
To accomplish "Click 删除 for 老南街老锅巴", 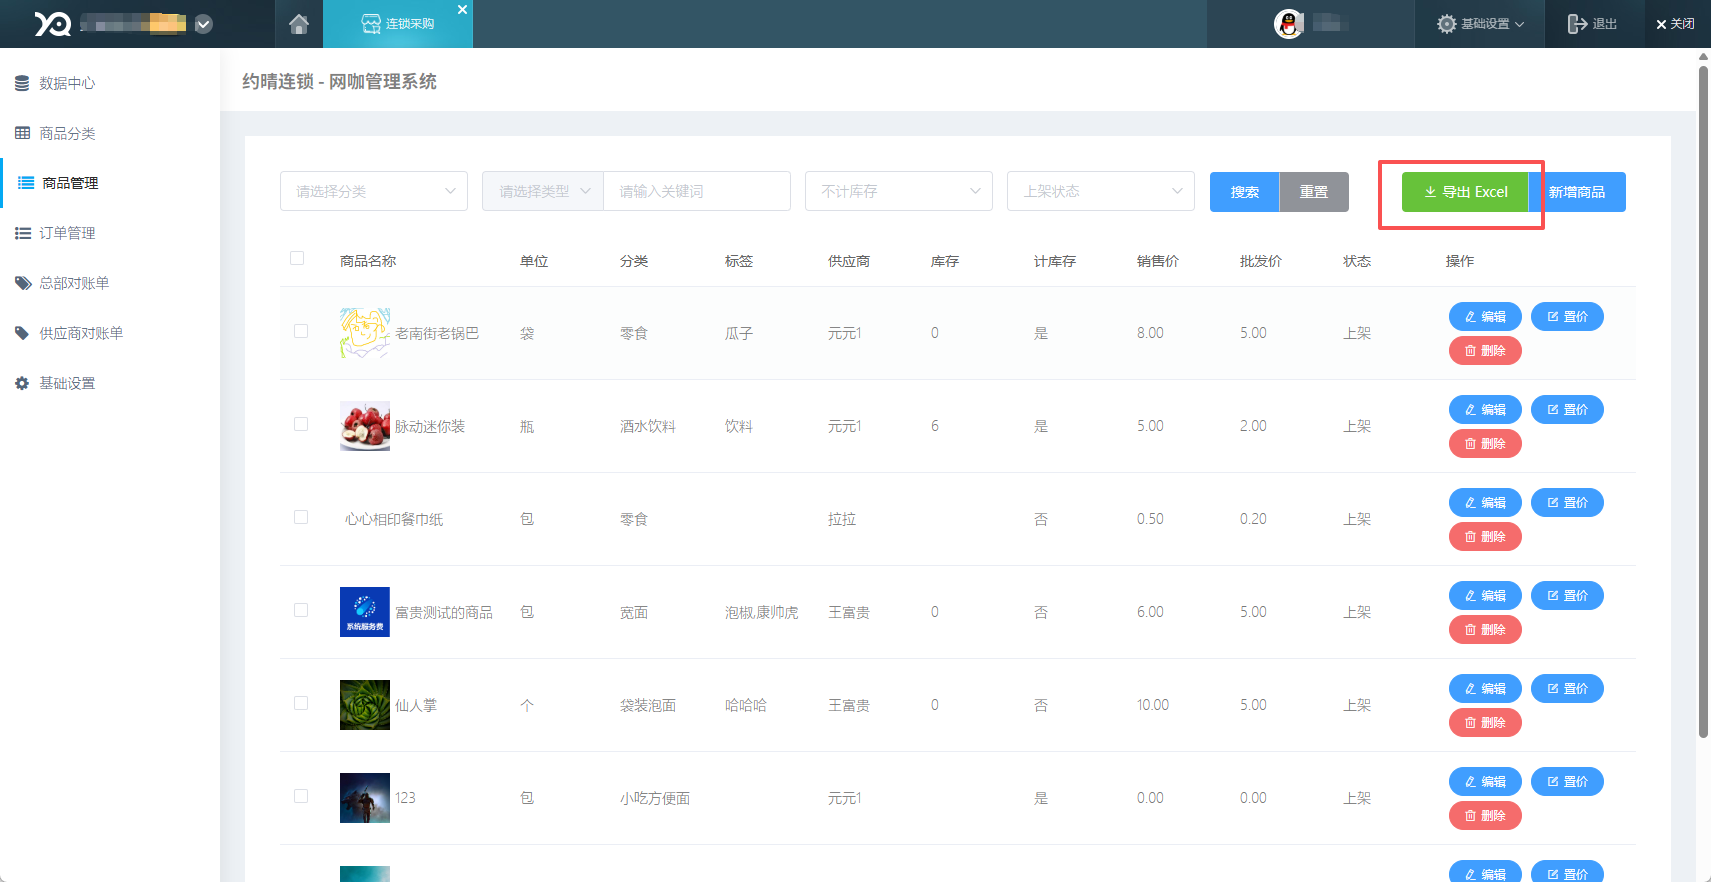I will [x=1485, y=350].
